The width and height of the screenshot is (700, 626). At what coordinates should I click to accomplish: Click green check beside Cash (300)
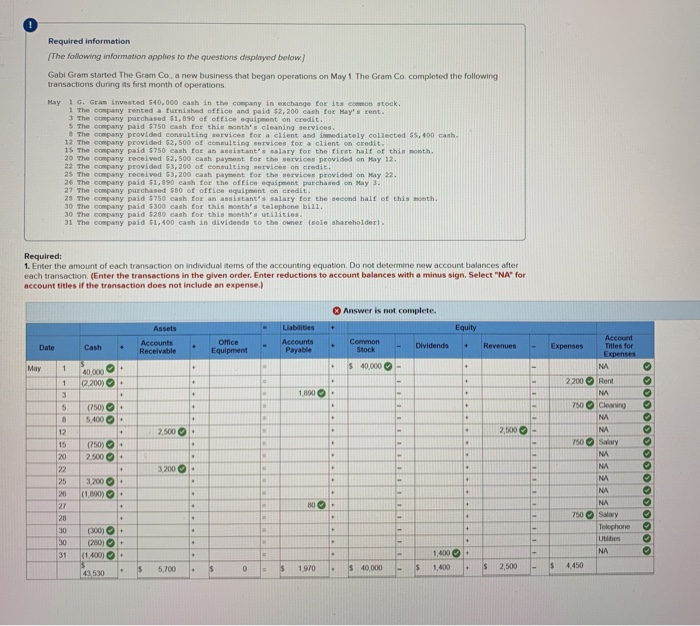point(110,531)
